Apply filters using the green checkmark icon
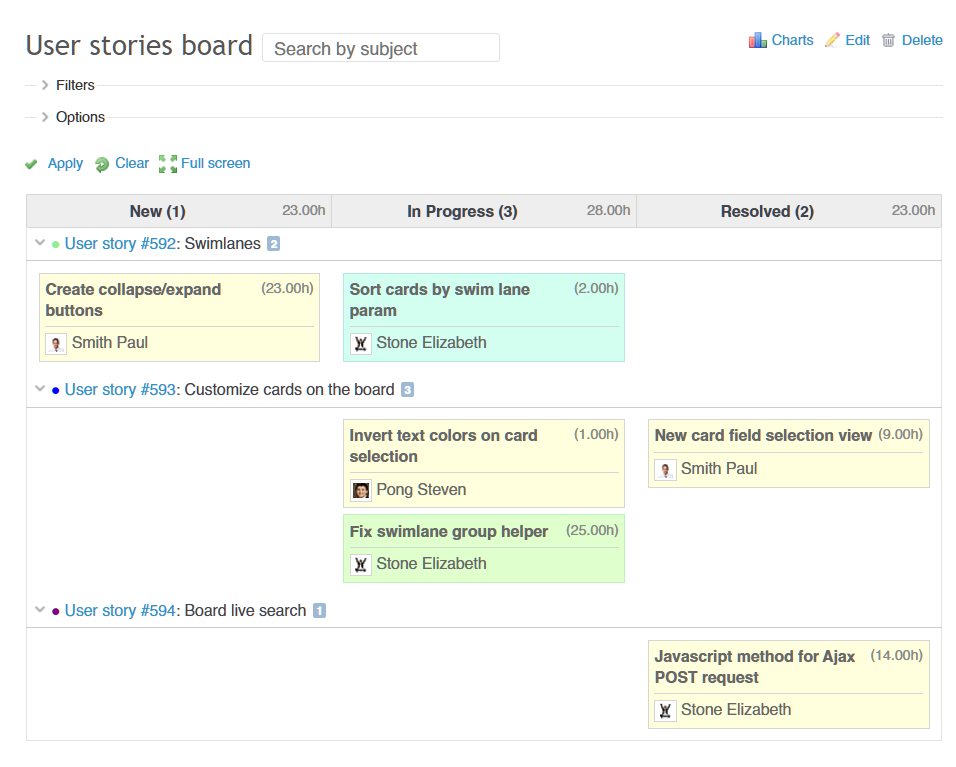The image size is (956, 767). (x=31, y=163)
